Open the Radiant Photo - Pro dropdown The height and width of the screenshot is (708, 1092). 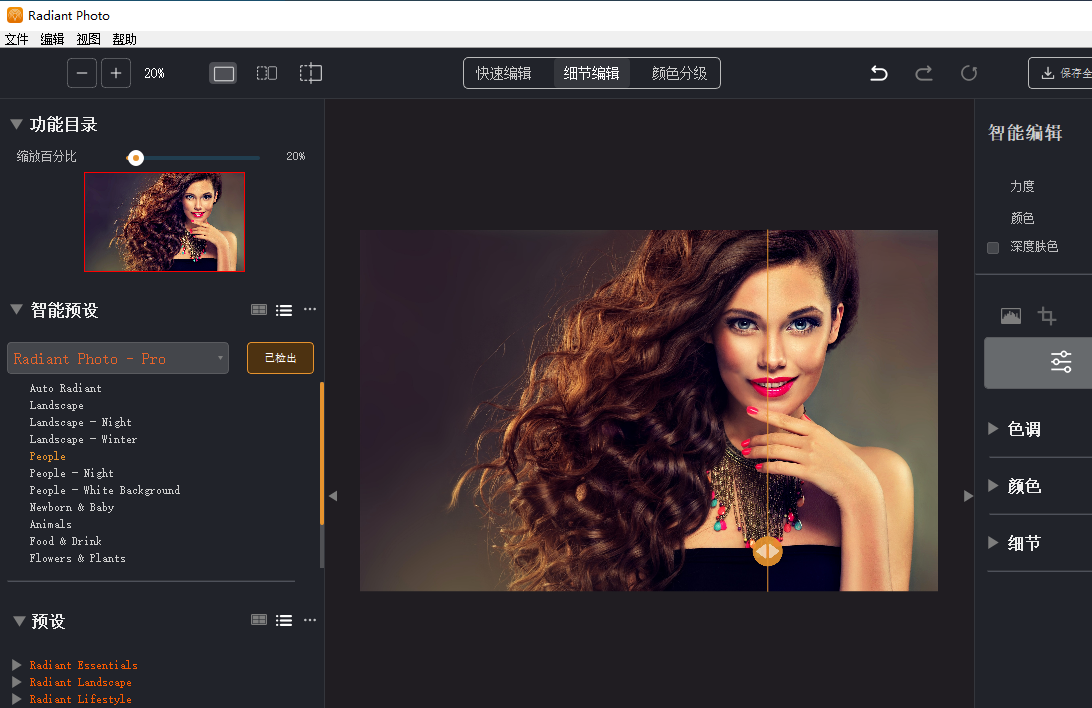(x=118, y=359)
